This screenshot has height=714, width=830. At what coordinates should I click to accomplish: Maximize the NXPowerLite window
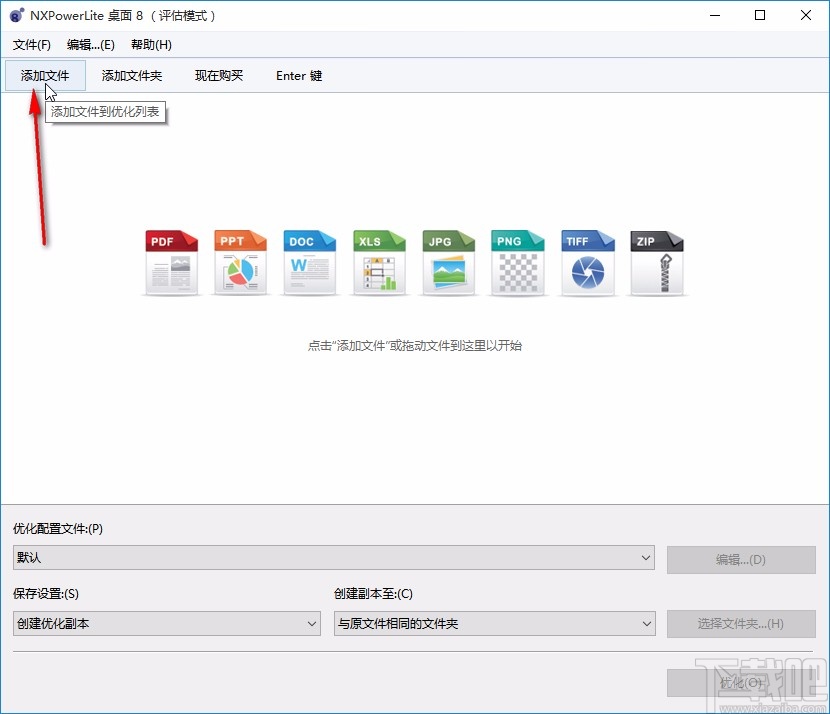pyautogui.click(x=760, y=15)
